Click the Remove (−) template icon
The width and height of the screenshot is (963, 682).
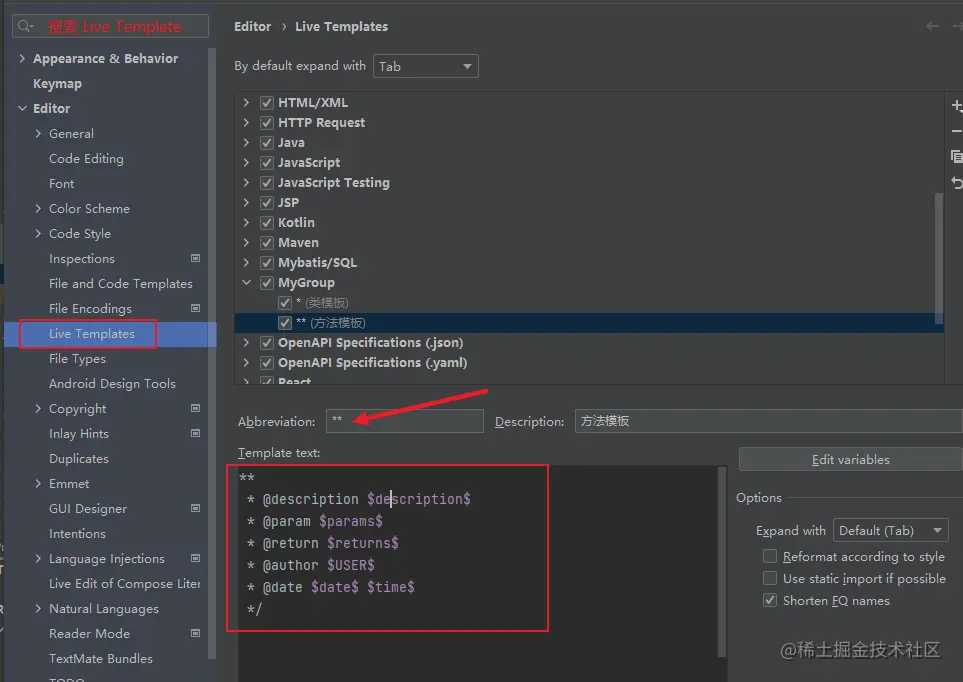coord(957,131)
